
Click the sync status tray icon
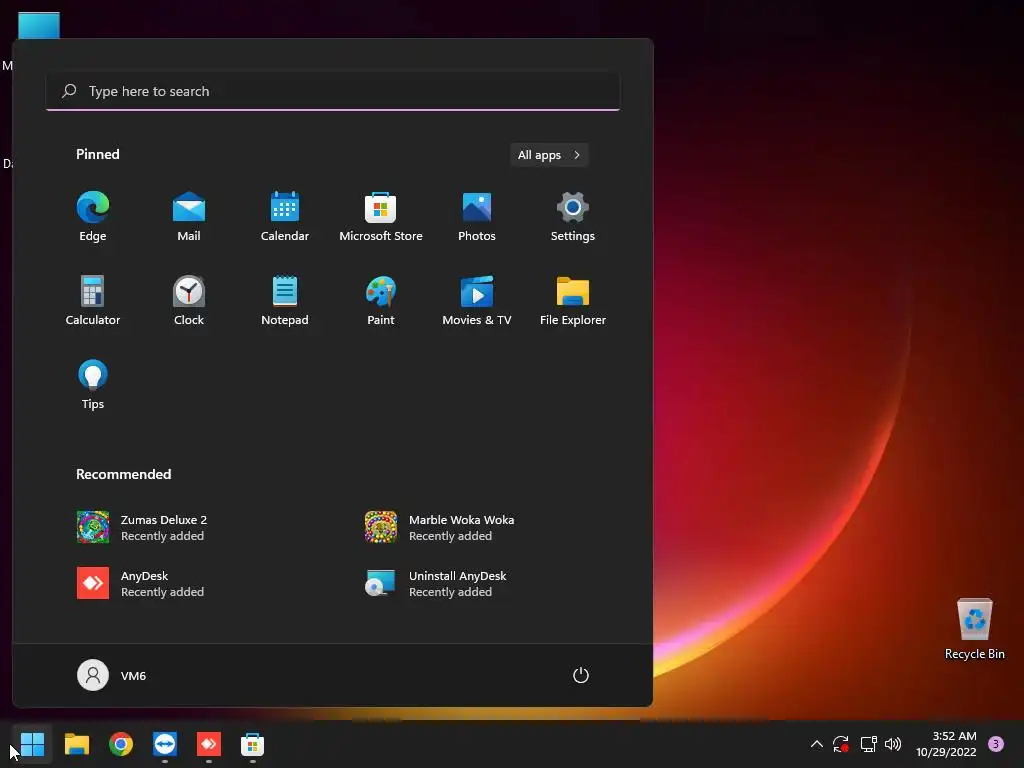tap(841, 744)
